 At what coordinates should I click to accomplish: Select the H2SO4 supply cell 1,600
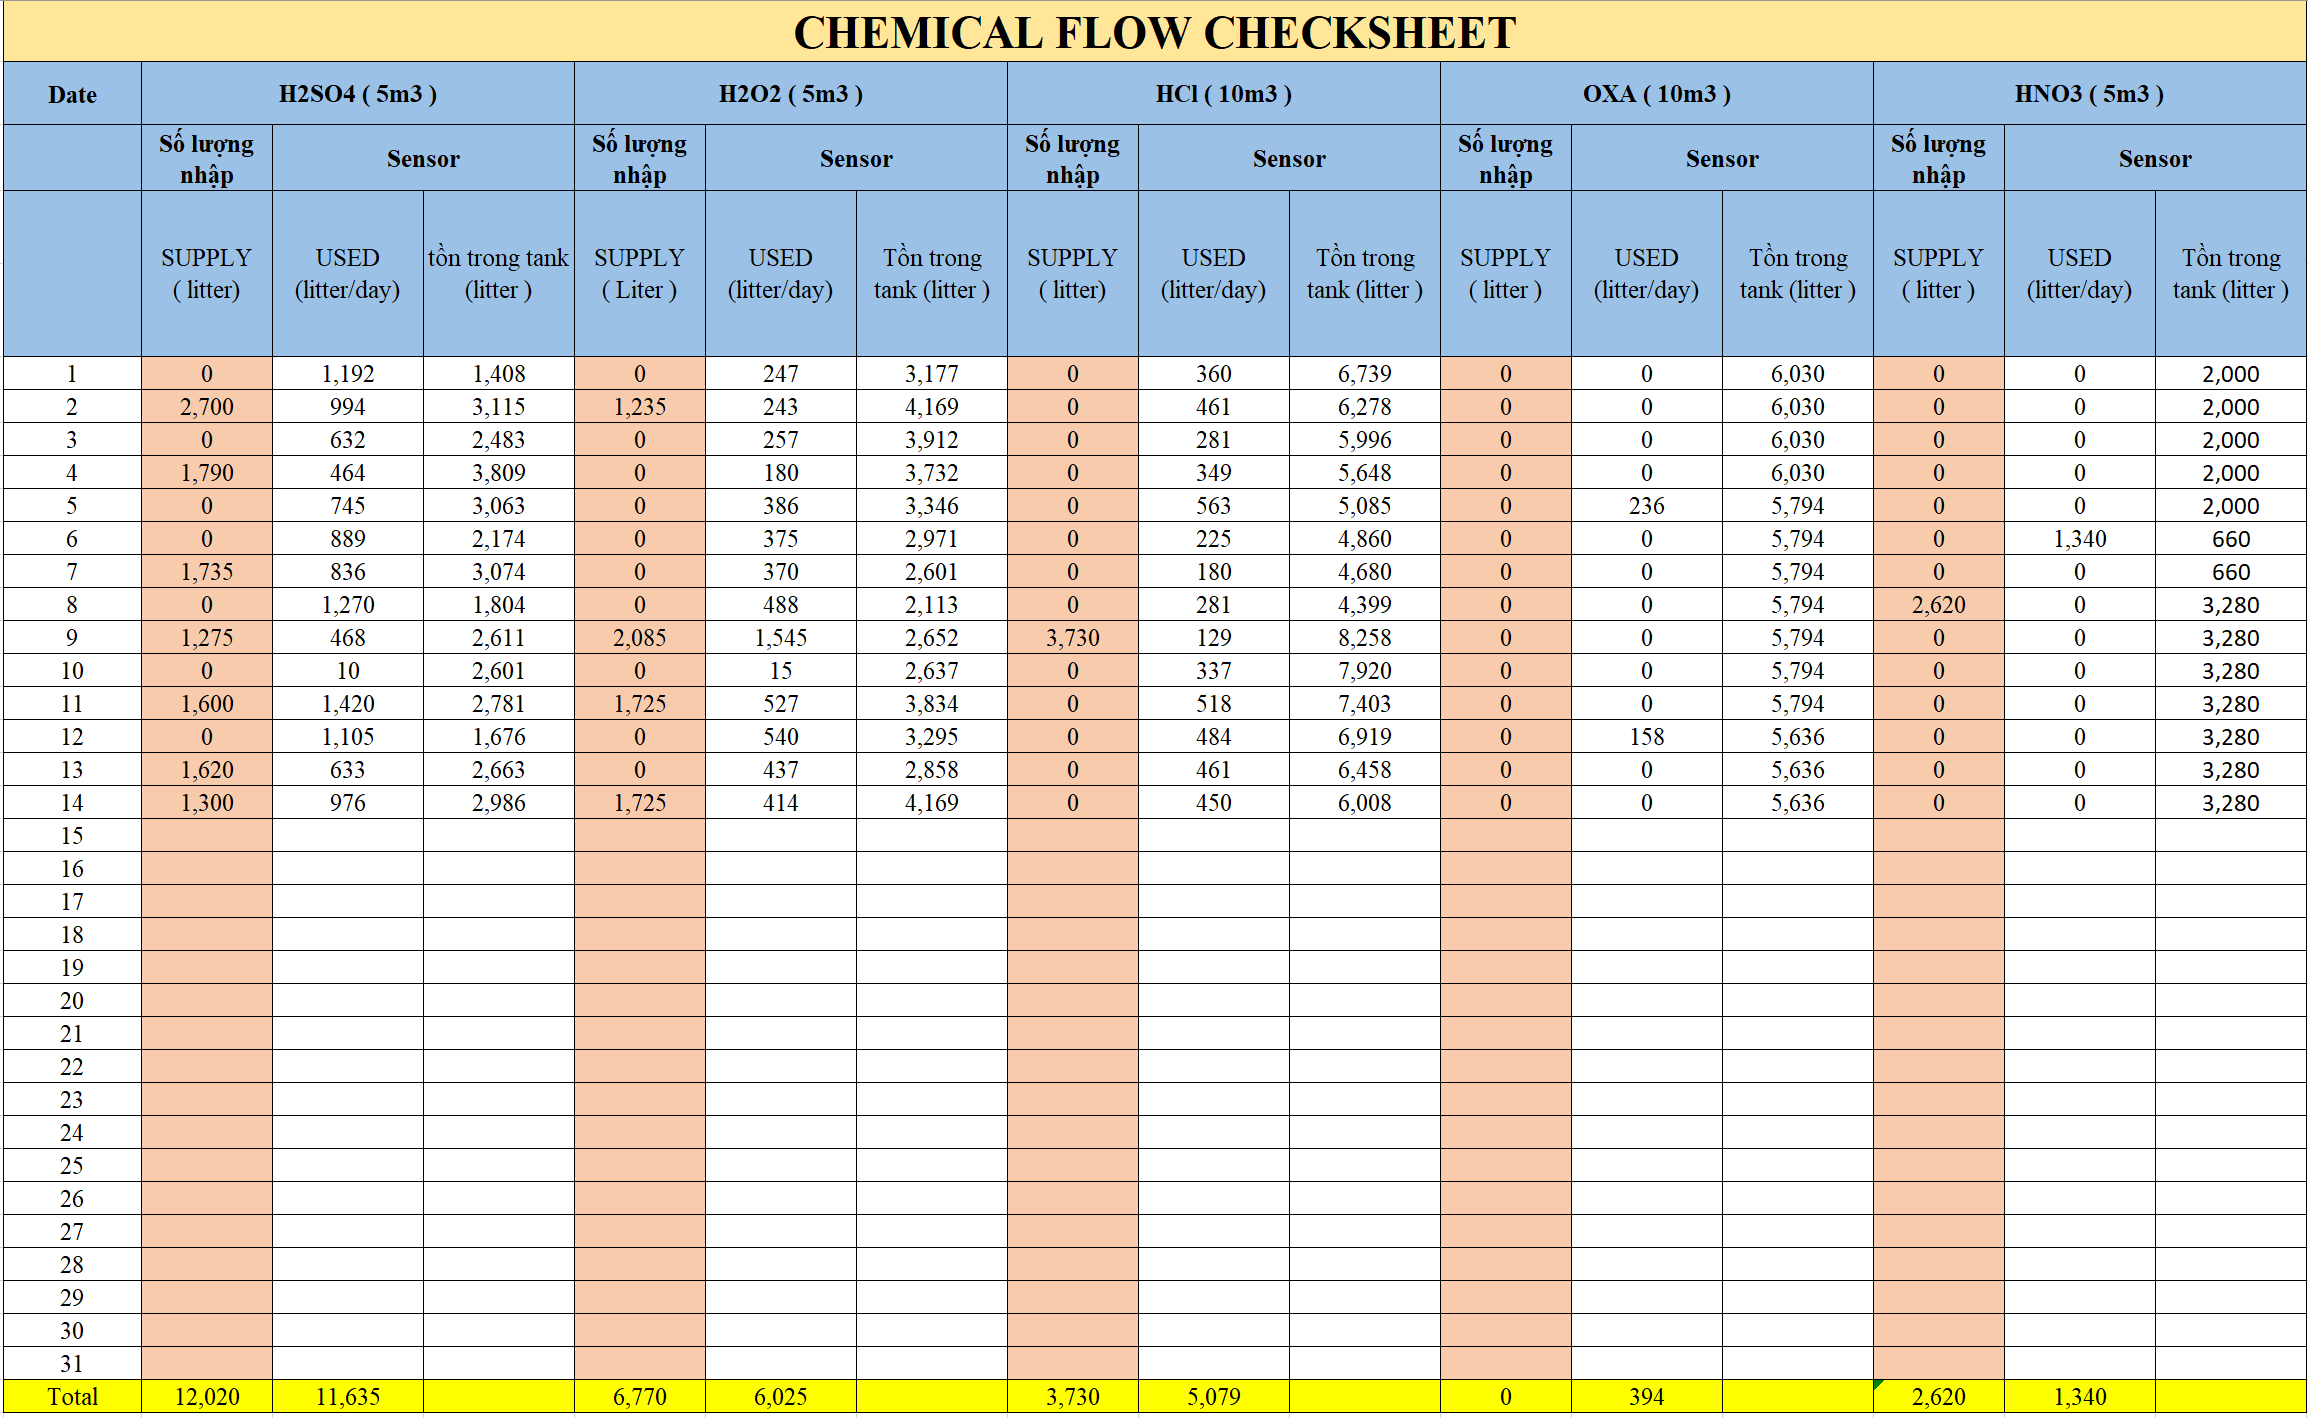click(x=207, y=704)
